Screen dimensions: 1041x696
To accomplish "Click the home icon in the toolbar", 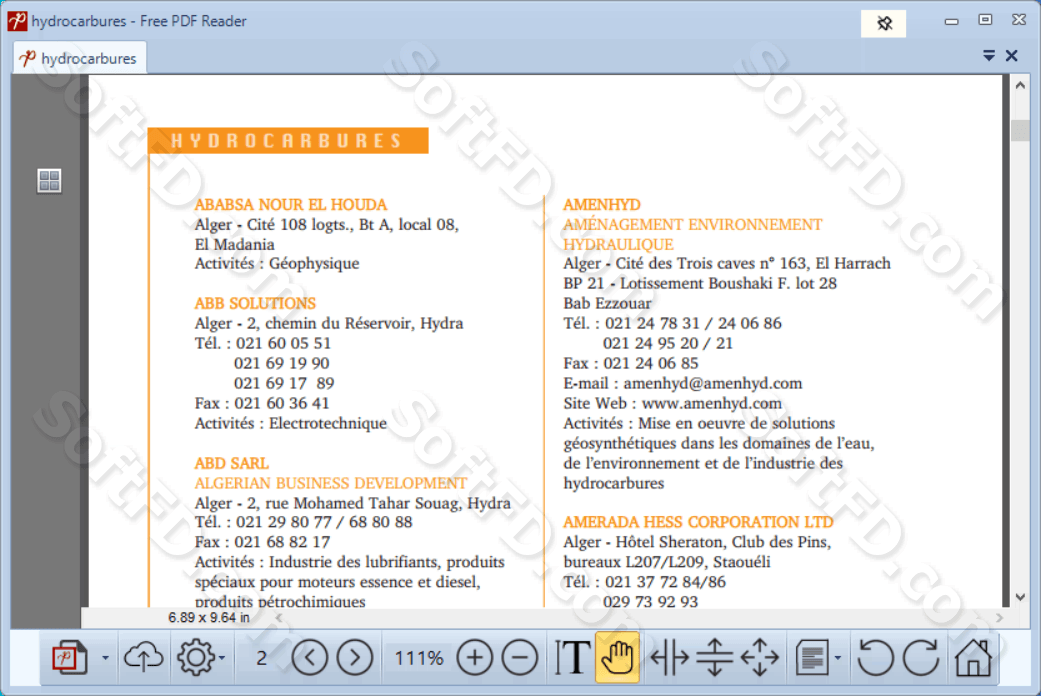I will point(973,657).
